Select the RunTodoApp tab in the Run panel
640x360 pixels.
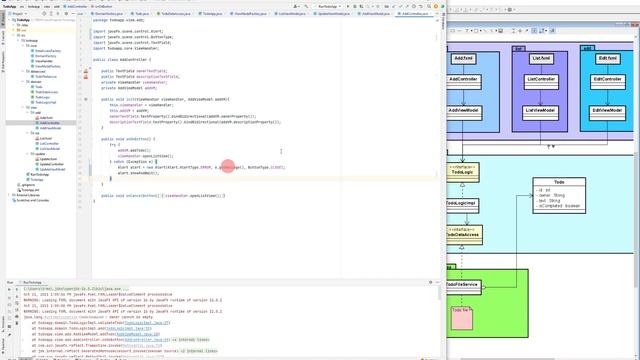[x=32, y=282]
